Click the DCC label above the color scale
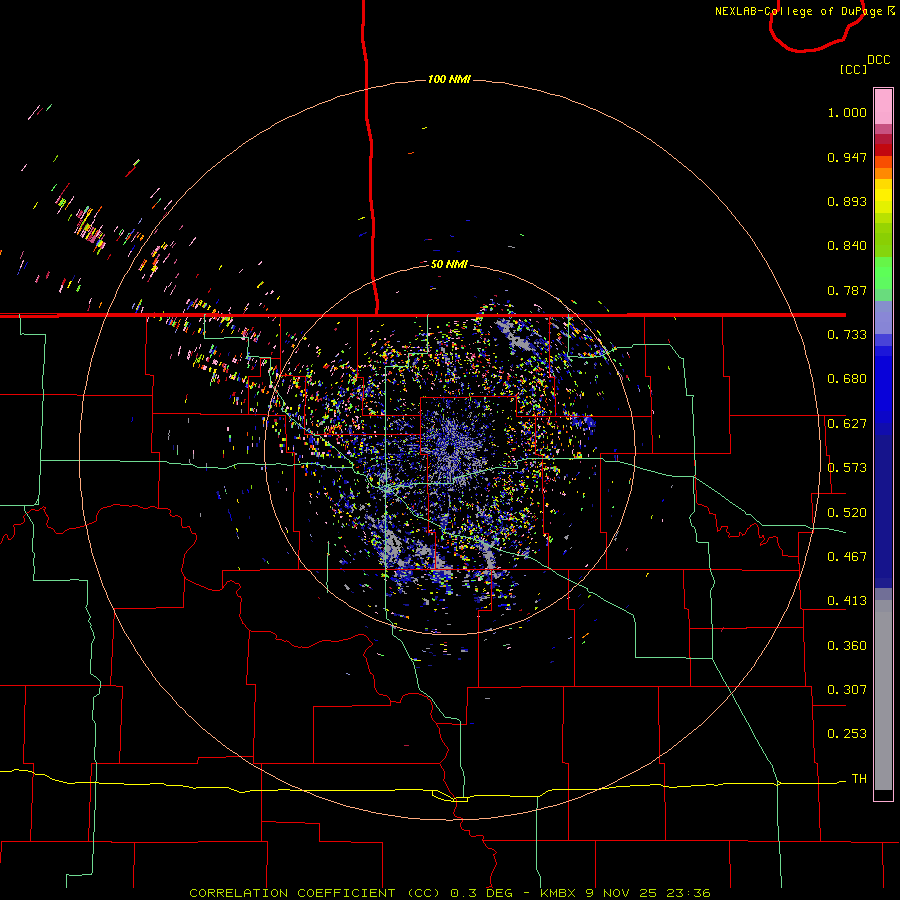Viewport: 900px width, 900px height. pos(878,60)
